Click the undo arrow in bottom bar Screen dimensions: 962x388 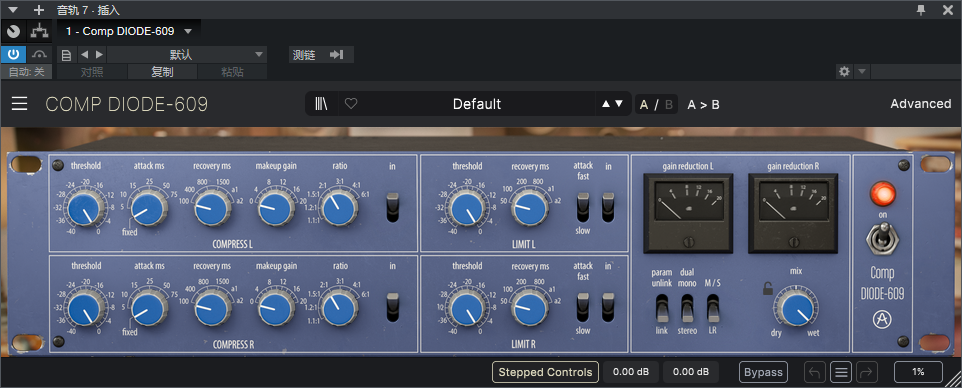pyautogui.click(x=815, y=372)
